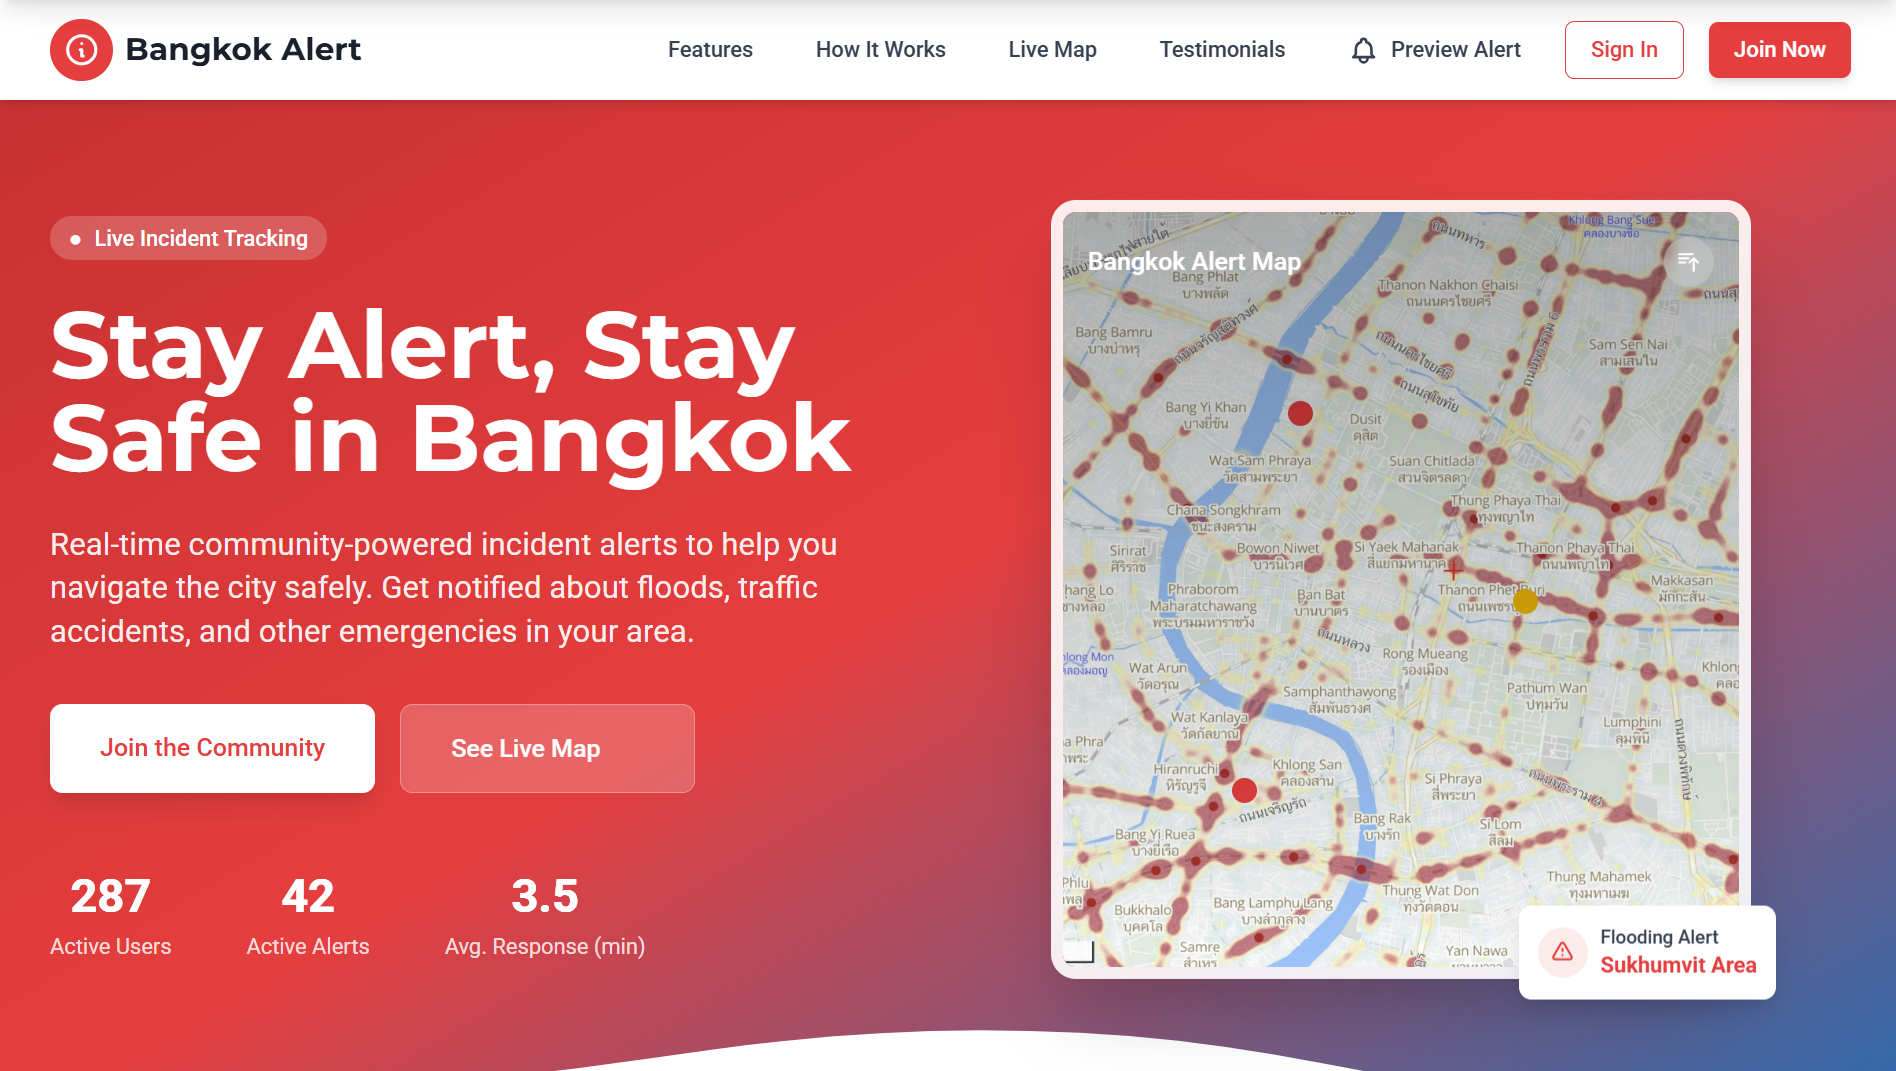Open the Features menu item

pyautogui.click(x=710, y=50)
